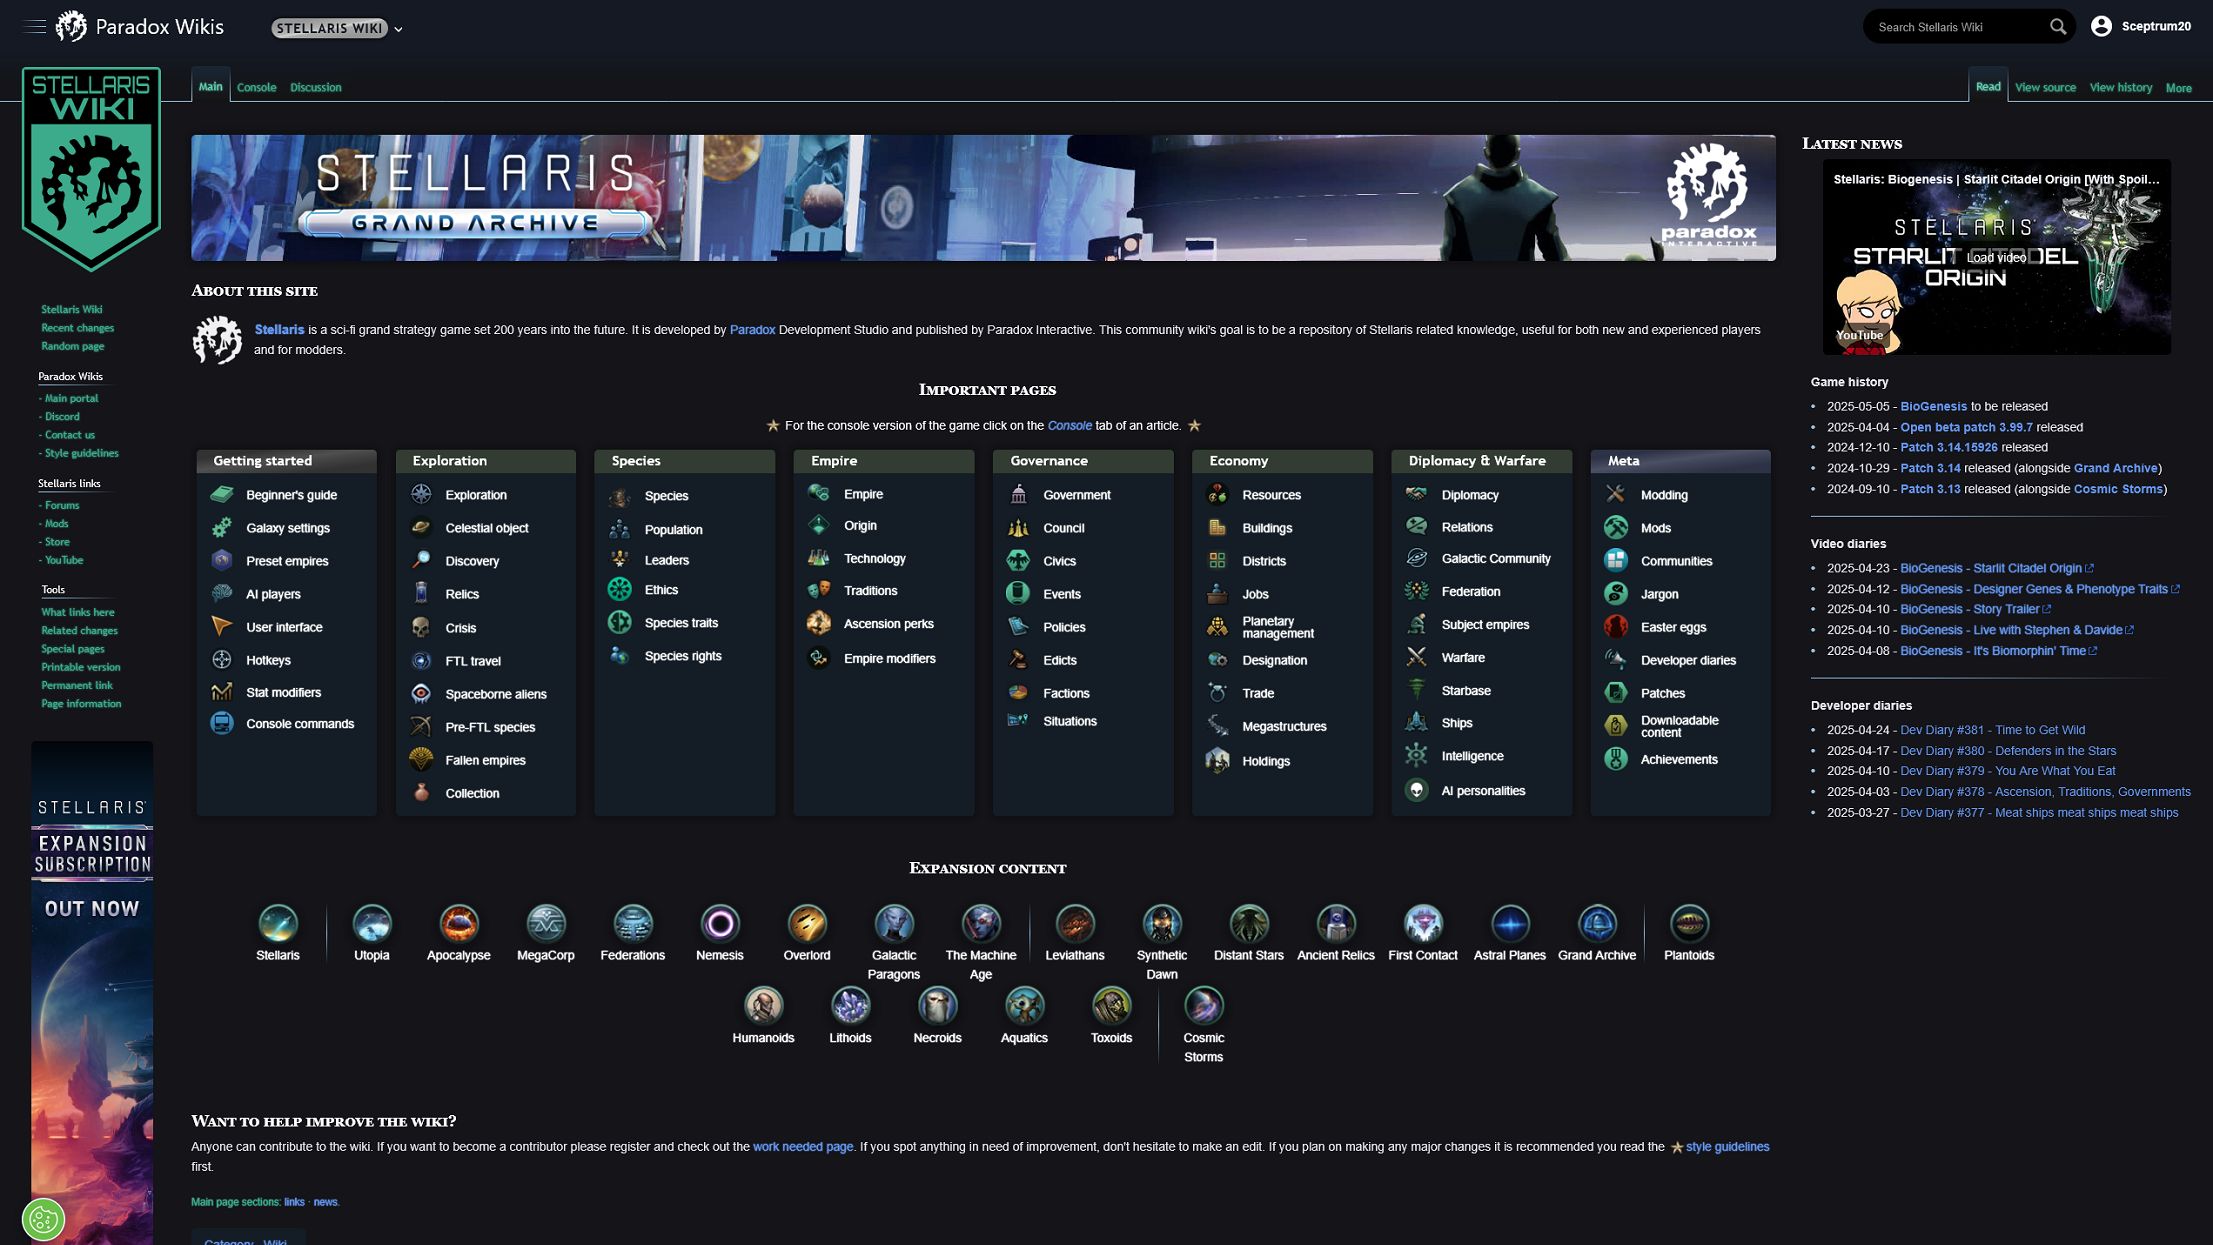
Task: Click the Grand Archive banner image
Action: [983, 198]
